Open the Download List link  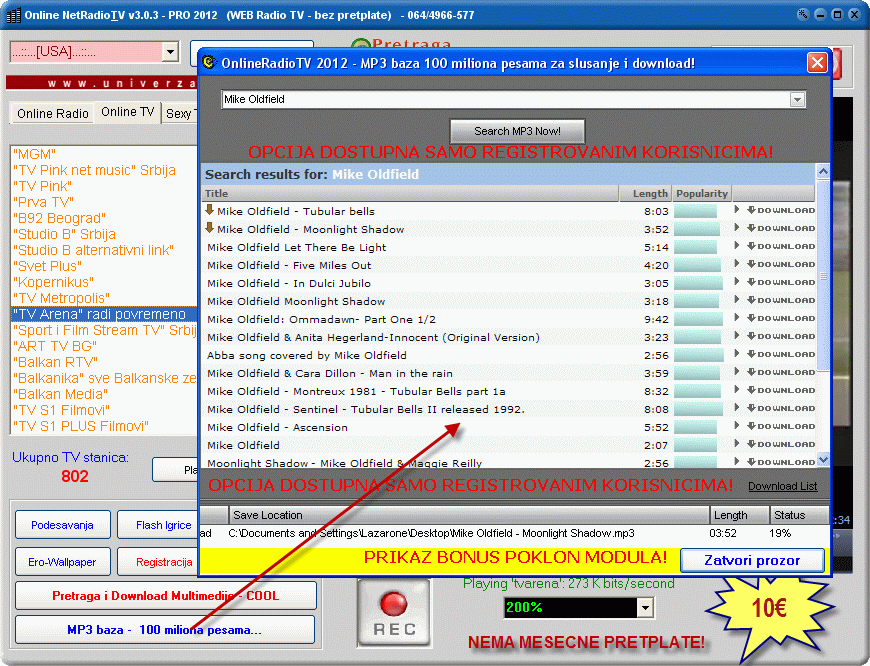click(x=782, y=486)
